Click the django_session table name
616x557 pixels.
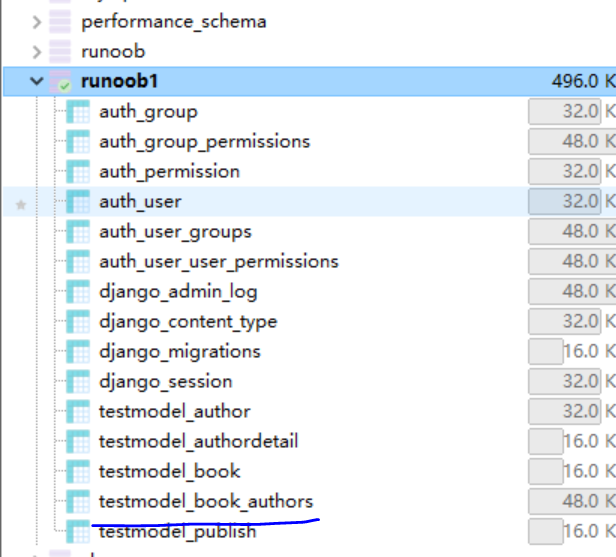(165, 382)
